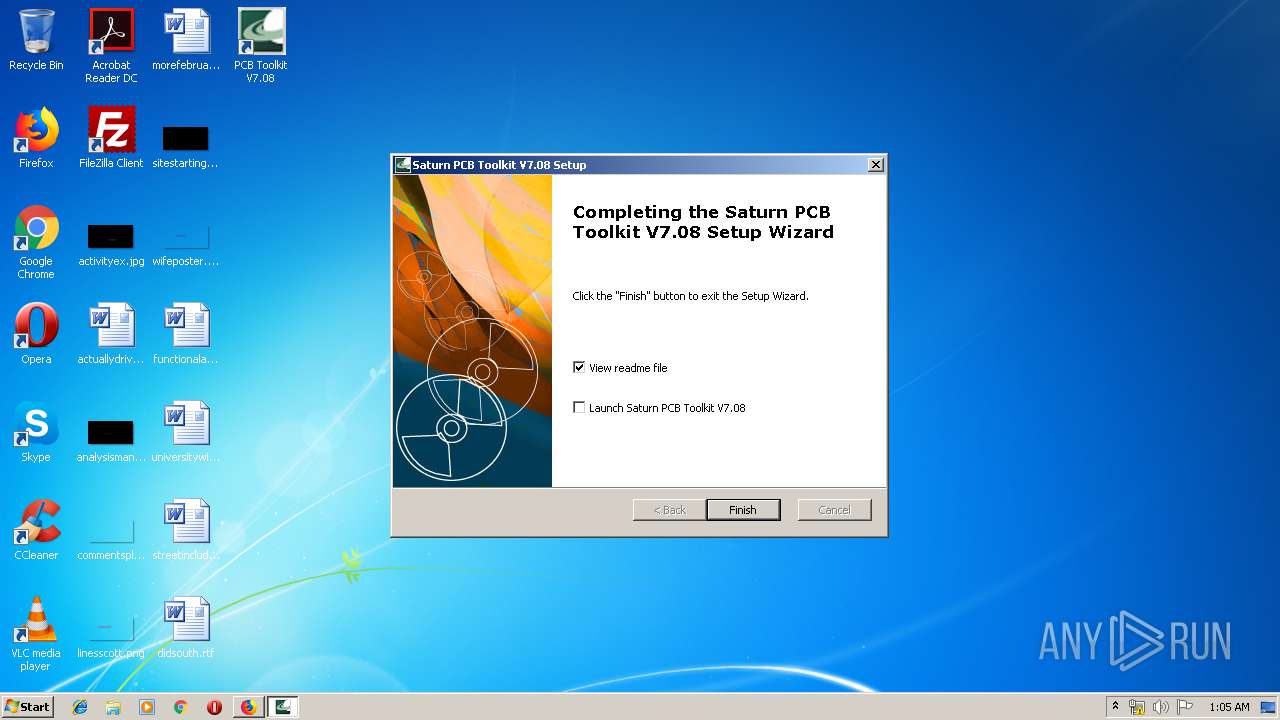Click the Saturn installer title bar icon
The image size is (1280, 720).
pos(403,165)
